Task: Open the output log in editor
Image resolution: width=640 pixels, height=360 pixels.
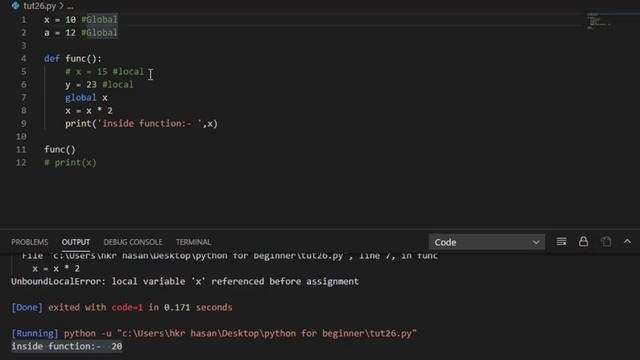Action: tap(606, 242)
